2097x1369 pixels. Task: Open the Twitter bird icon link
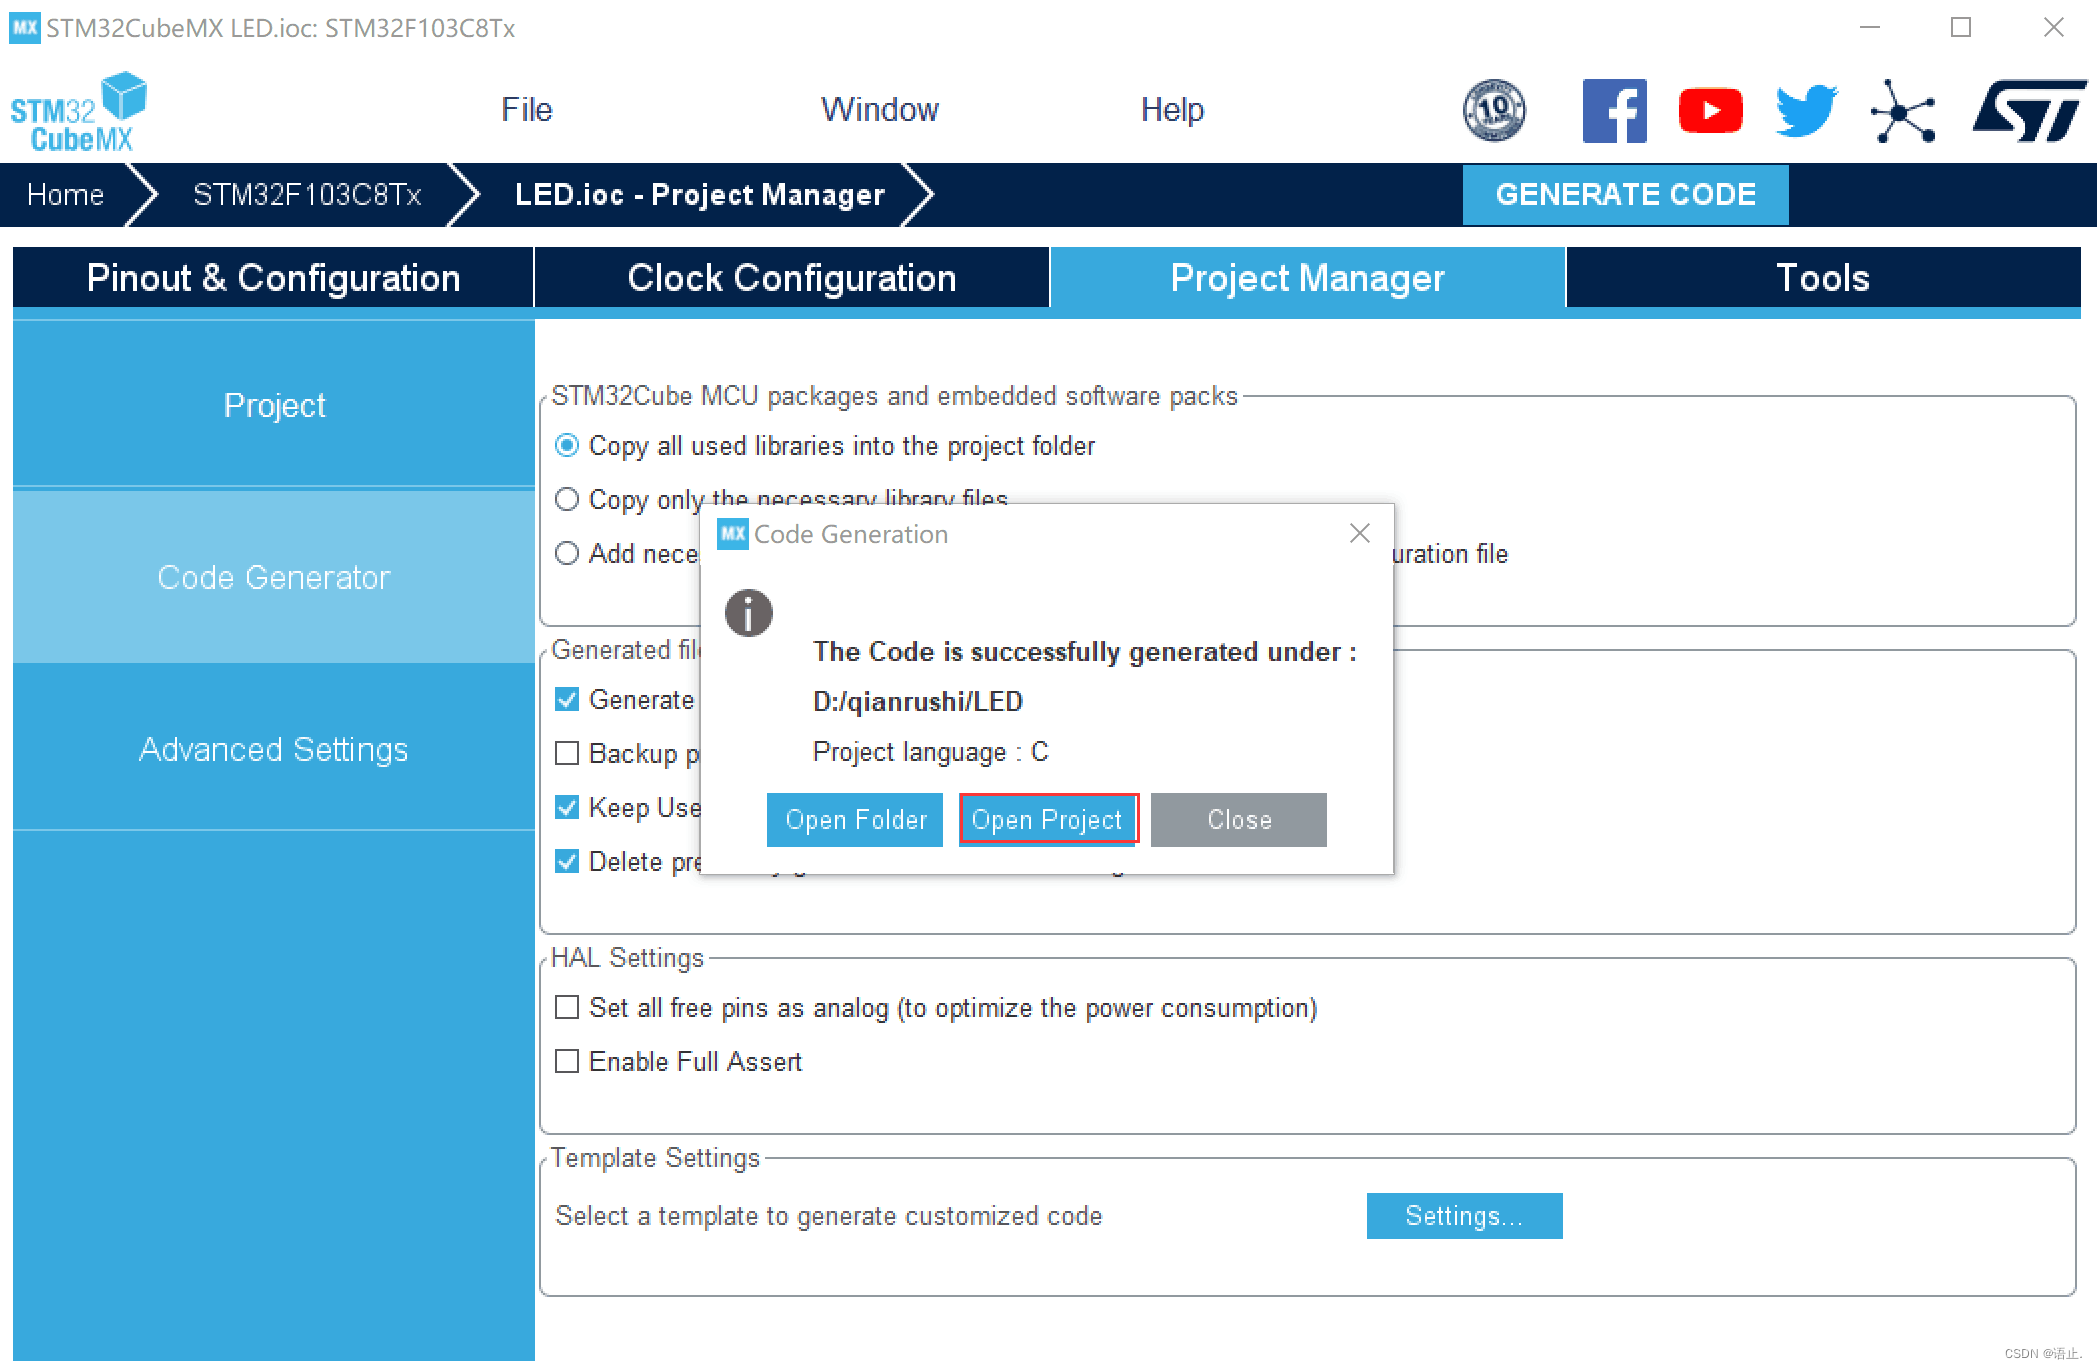point(1806,110)
